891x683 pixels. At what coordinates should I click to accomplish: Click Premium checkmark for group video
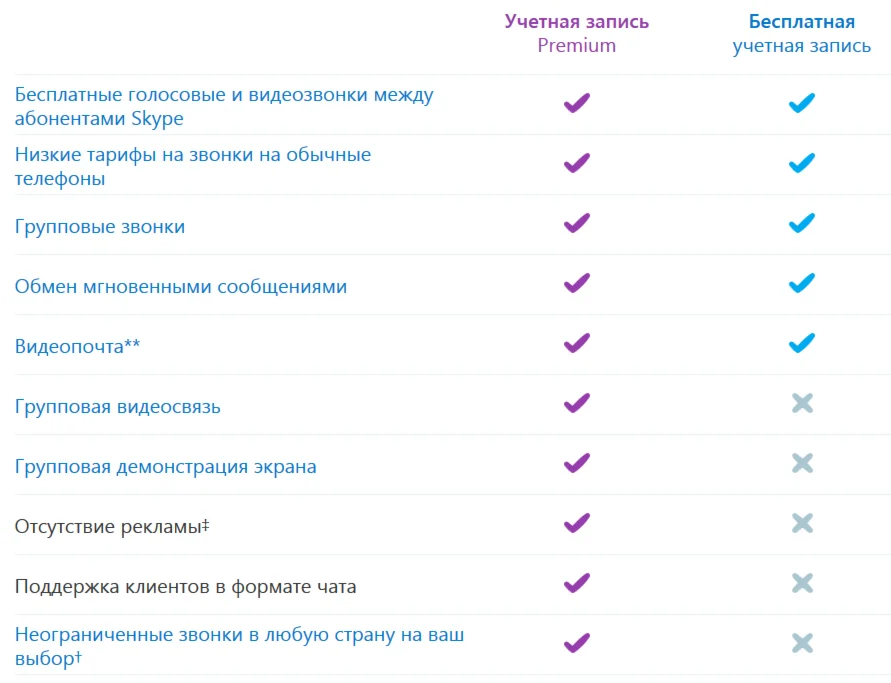pos(577,403)
